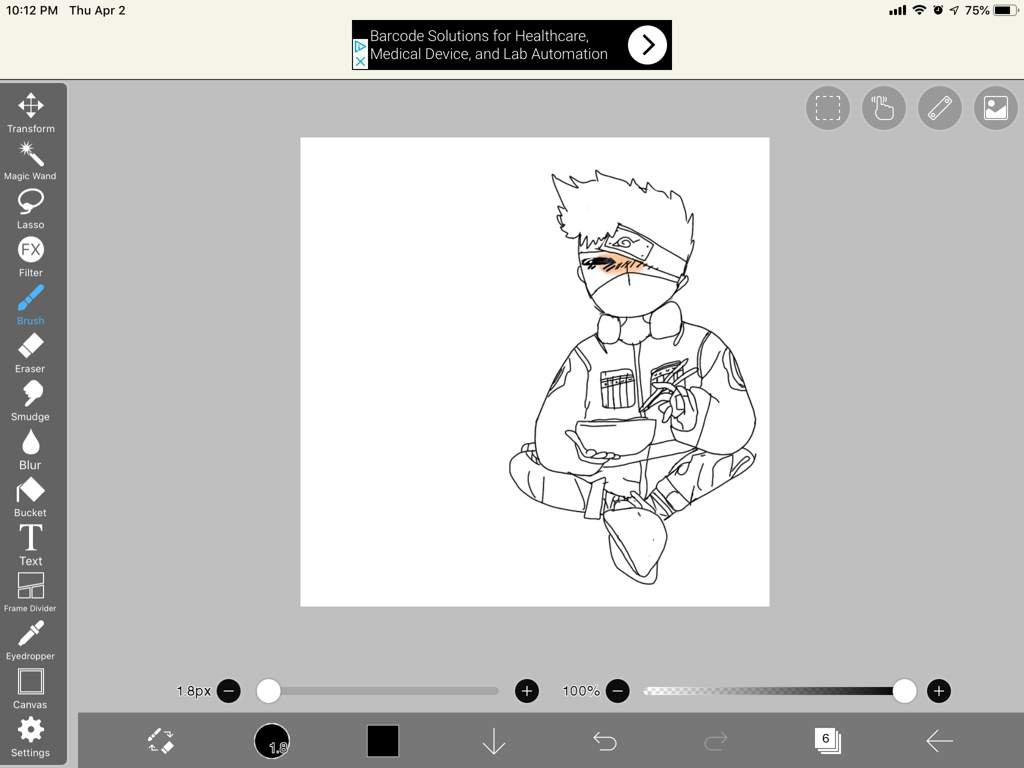Open the ruler tool icon

point(940,108)
